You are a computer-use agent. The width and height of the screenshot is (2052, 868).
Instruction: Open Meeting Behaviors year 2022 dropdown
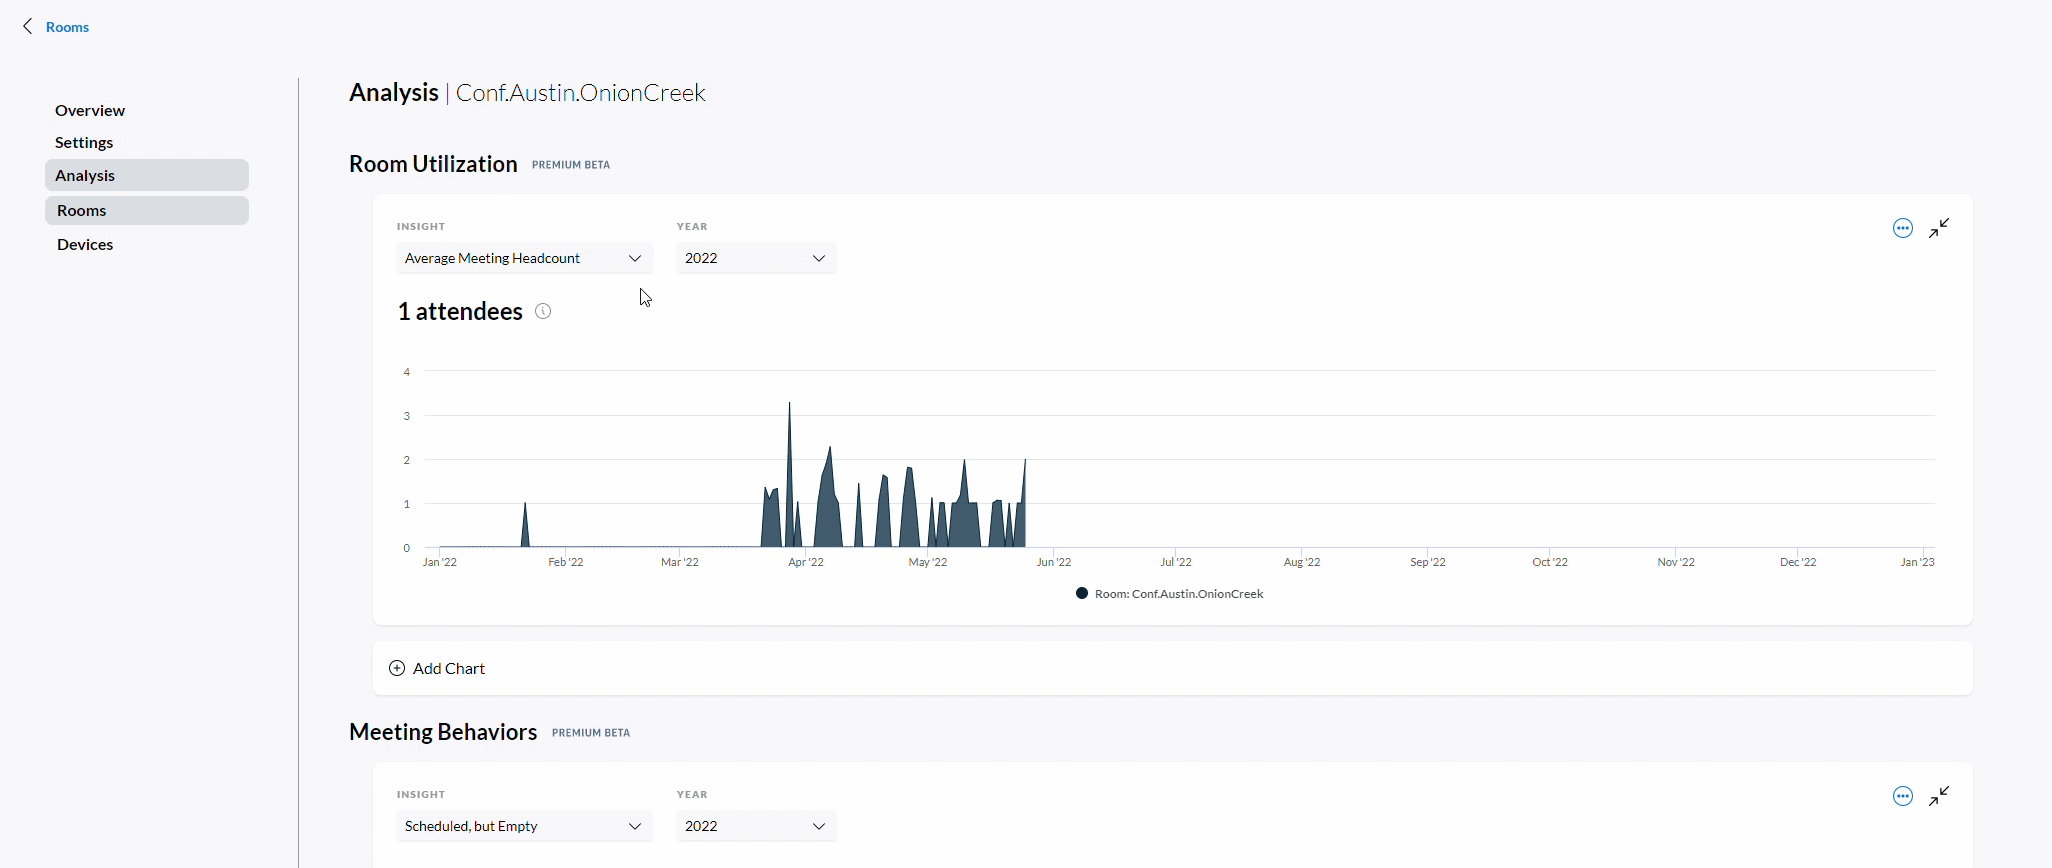coord(756,826)
